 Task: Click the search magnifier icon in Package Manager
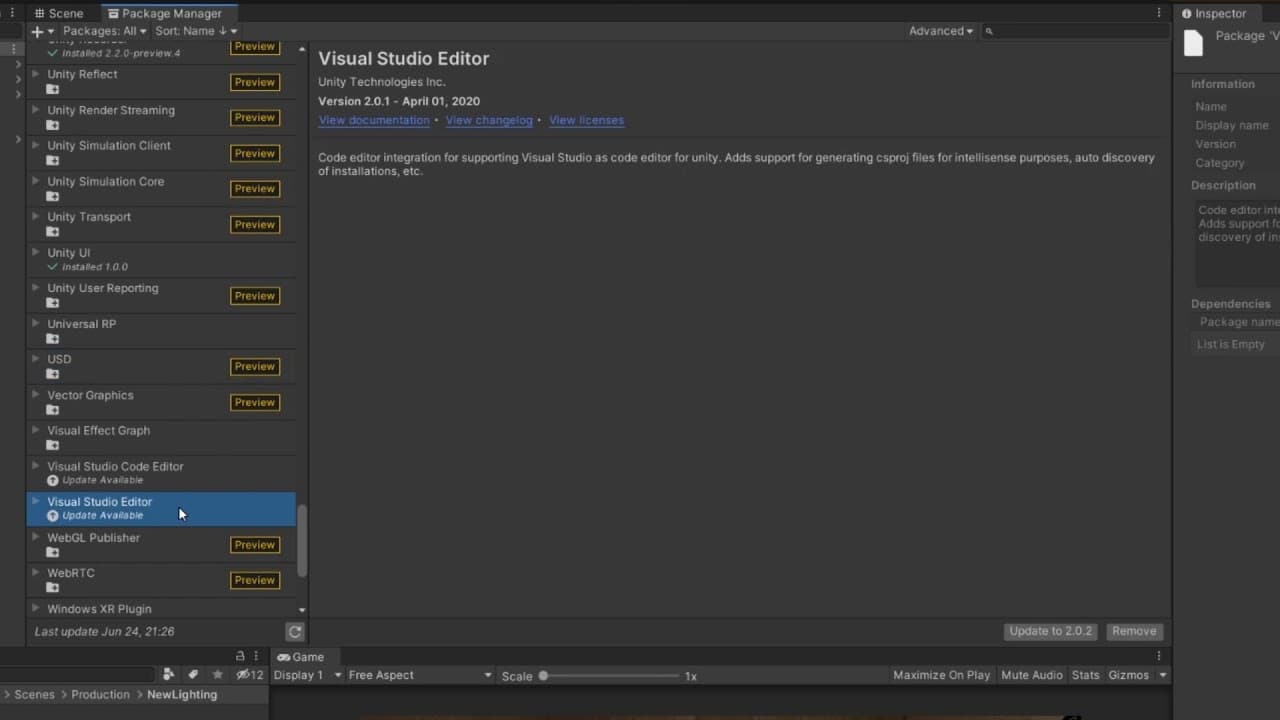(x=989, y=32)
